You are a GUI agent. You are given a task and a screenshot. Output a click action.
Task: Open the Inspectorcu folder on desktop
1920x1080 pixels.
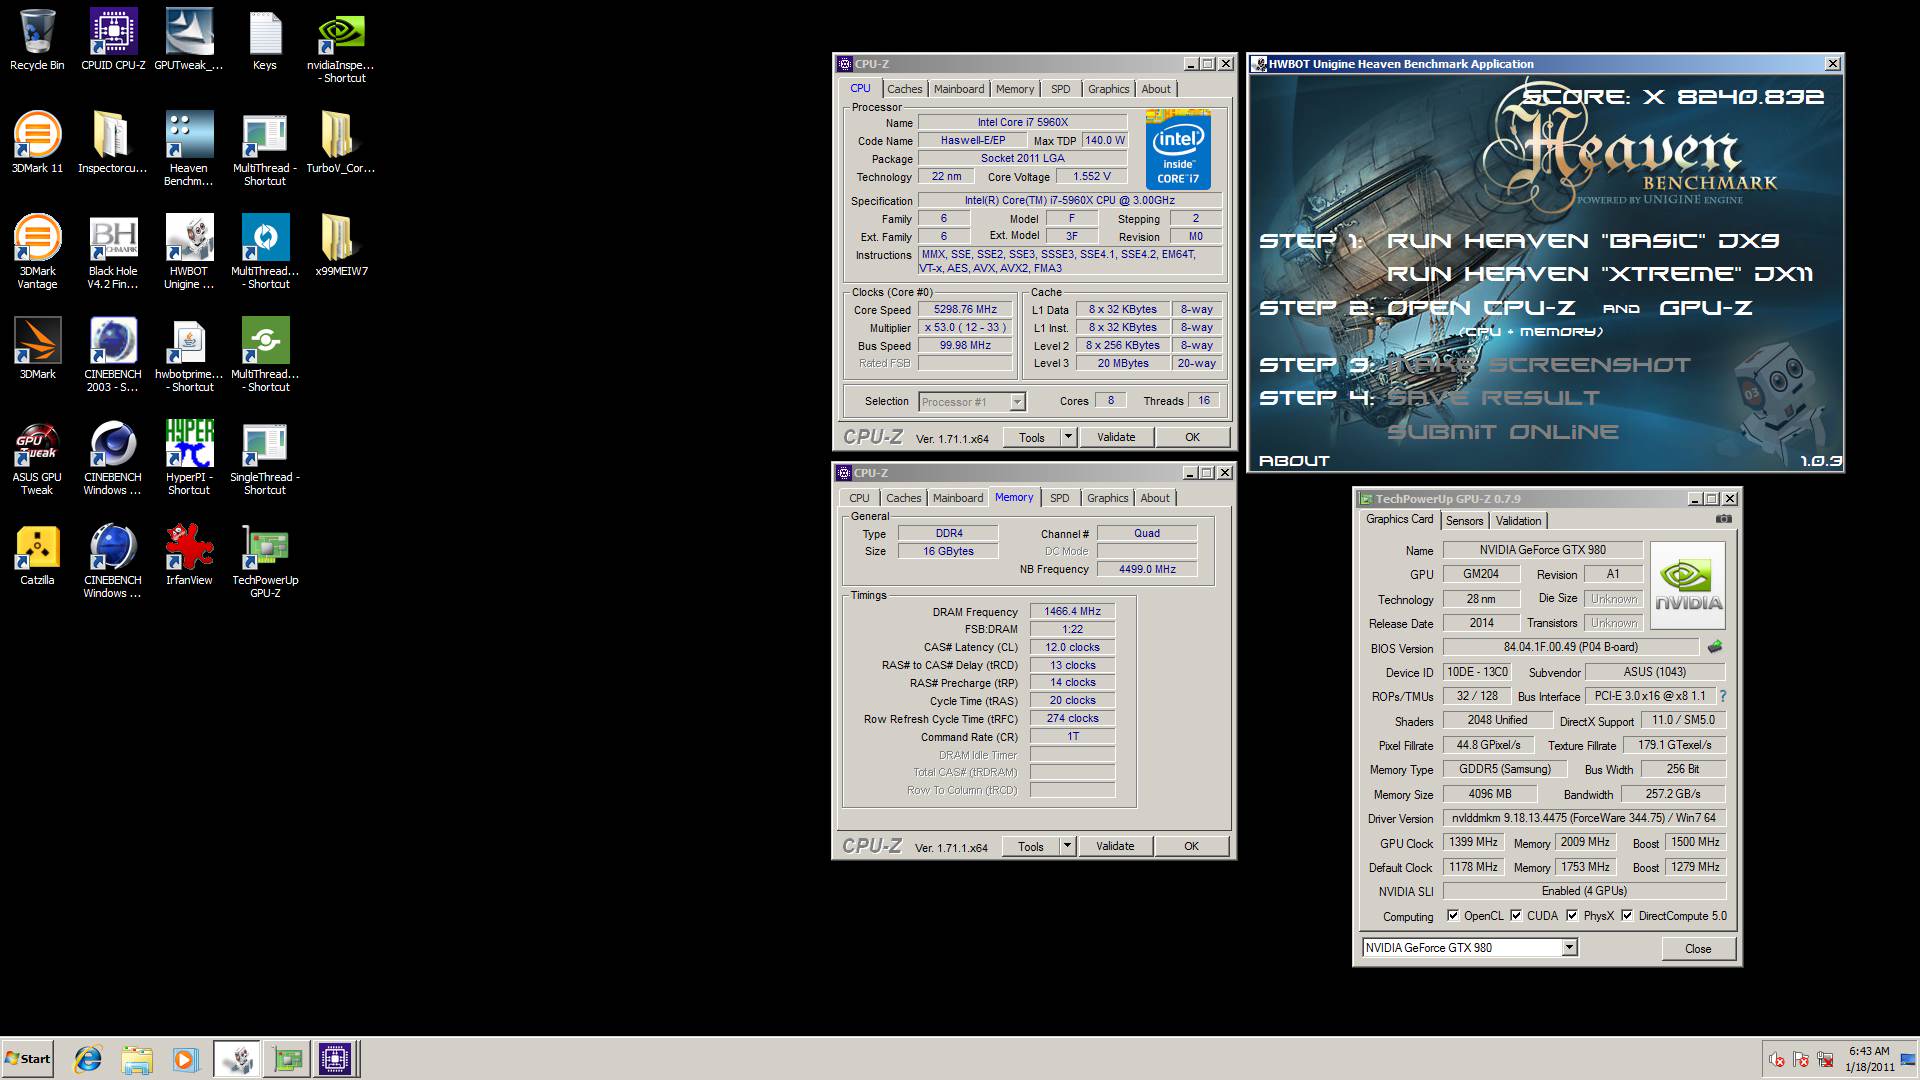113,143
